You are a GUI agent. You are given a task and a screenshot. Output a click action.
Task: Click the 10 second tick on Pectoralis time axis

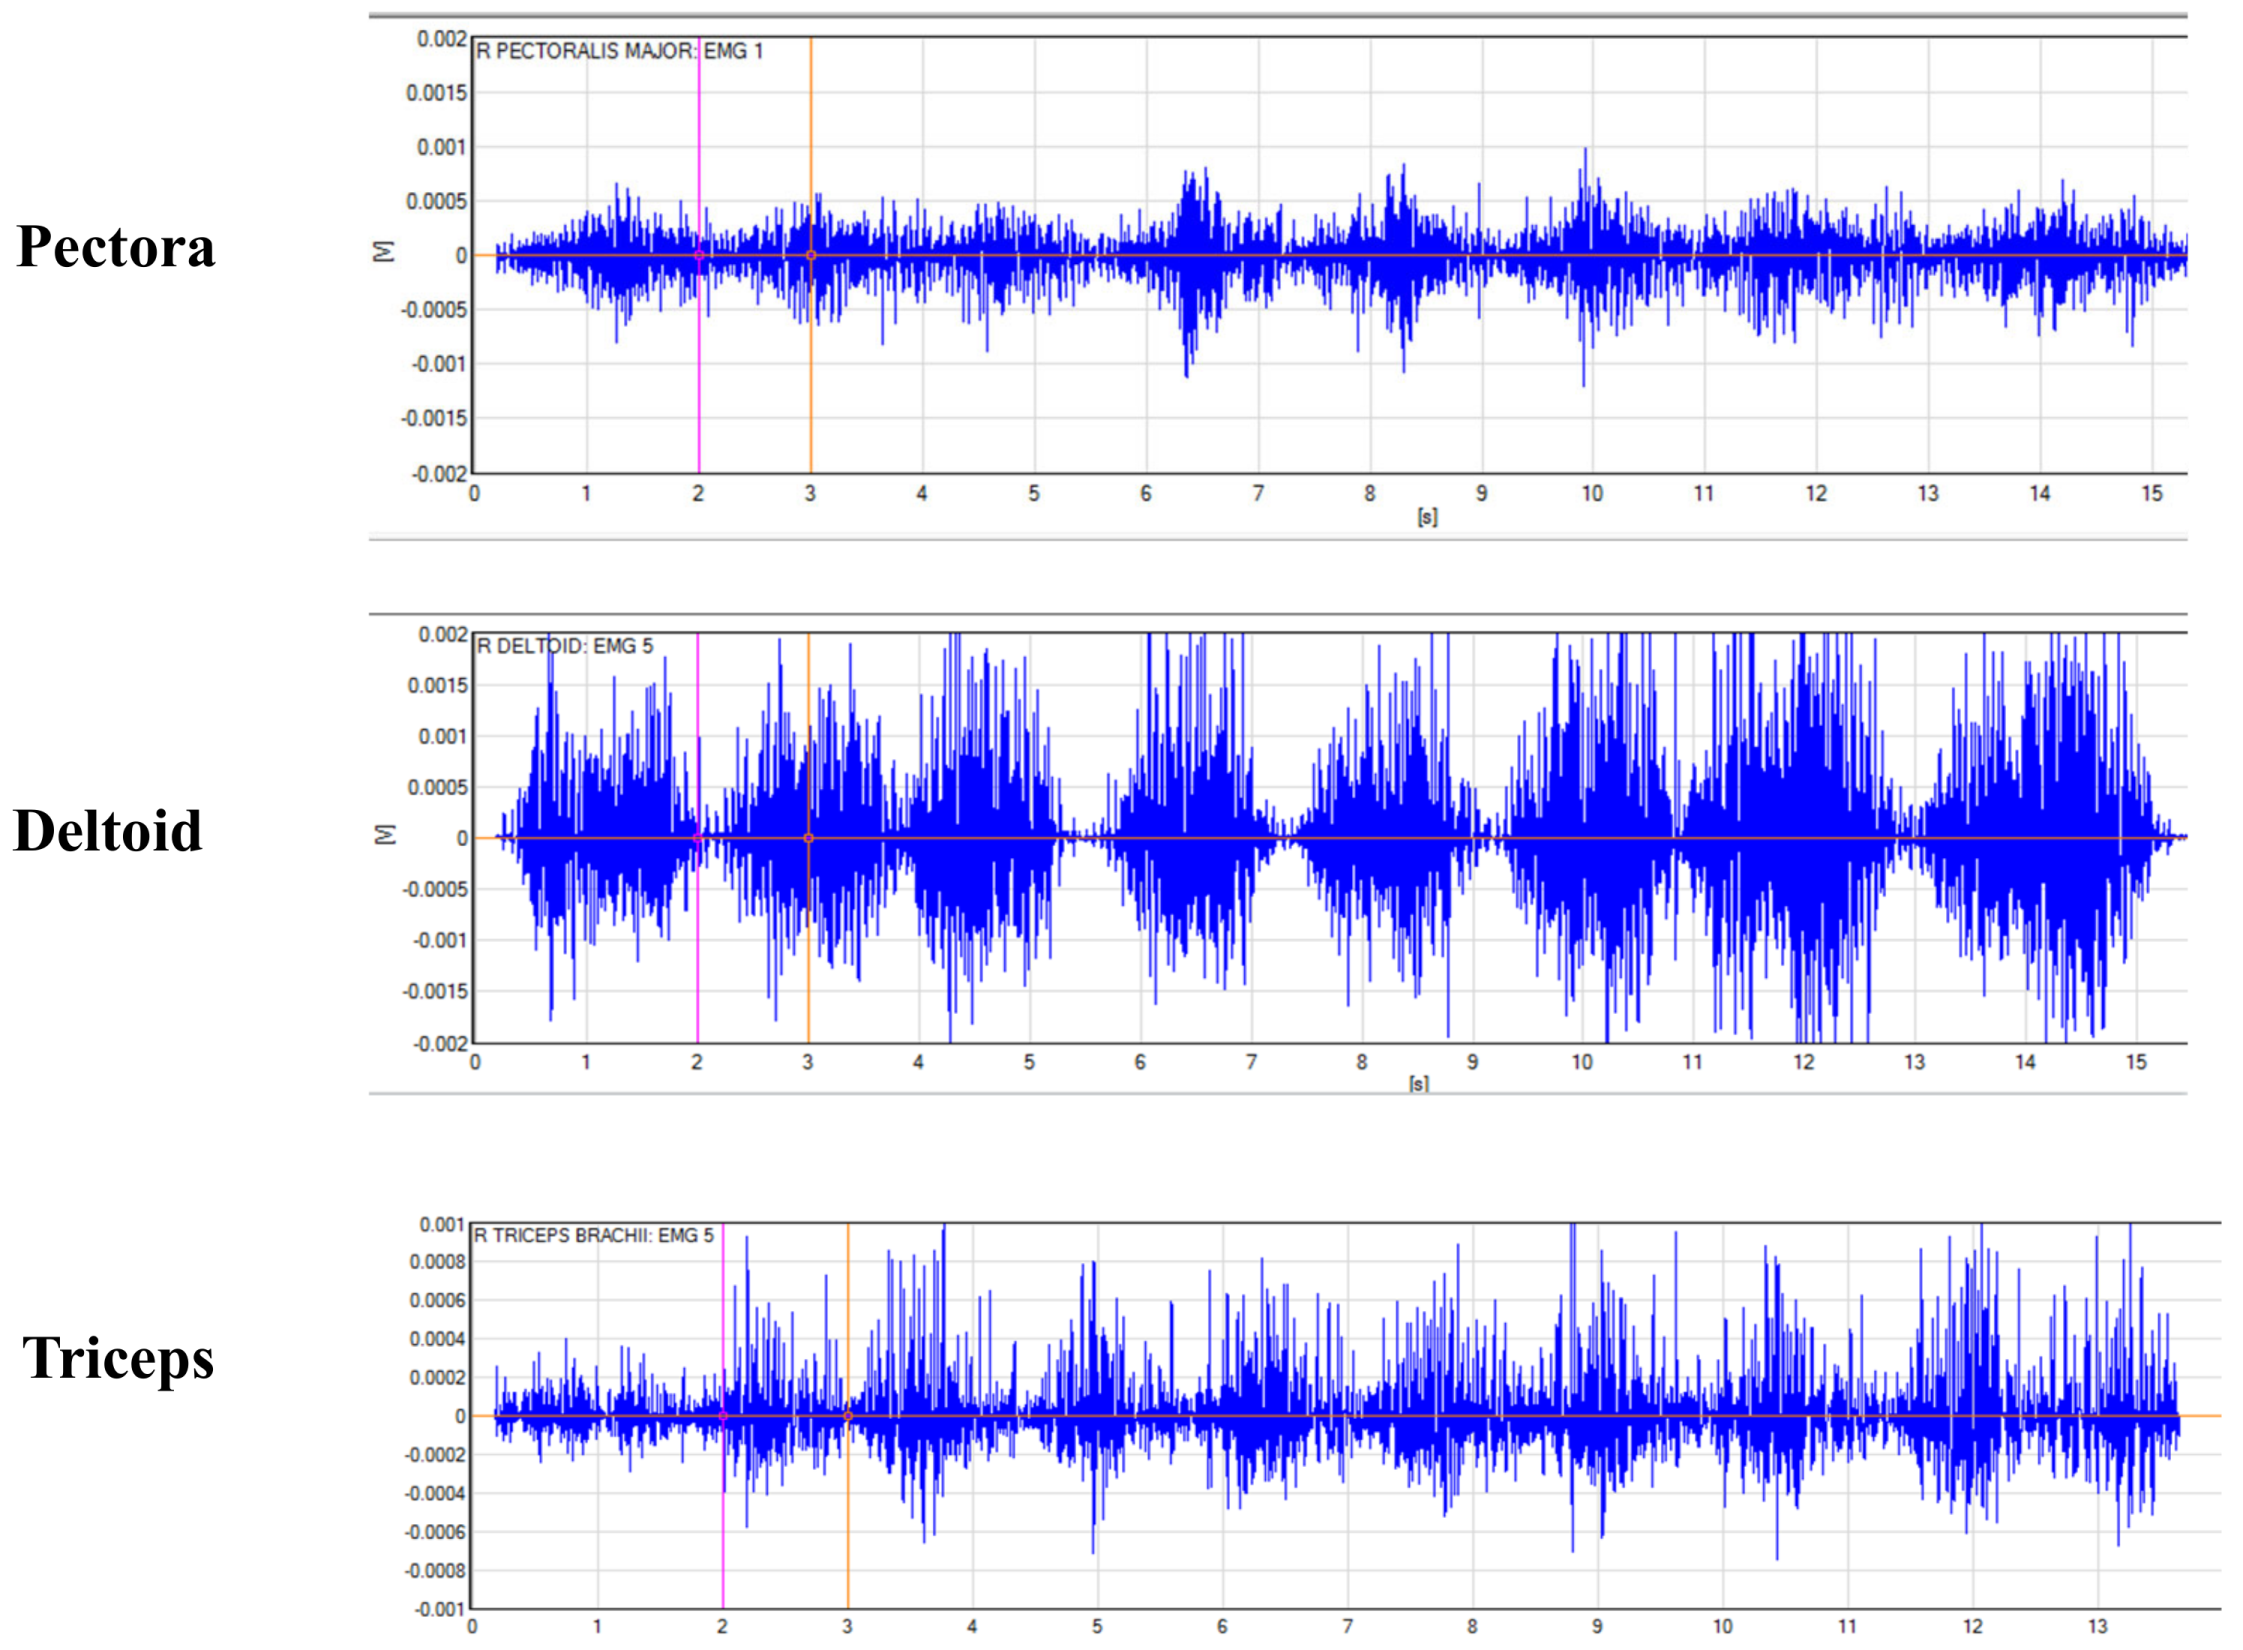click(x=1592, y=493)
